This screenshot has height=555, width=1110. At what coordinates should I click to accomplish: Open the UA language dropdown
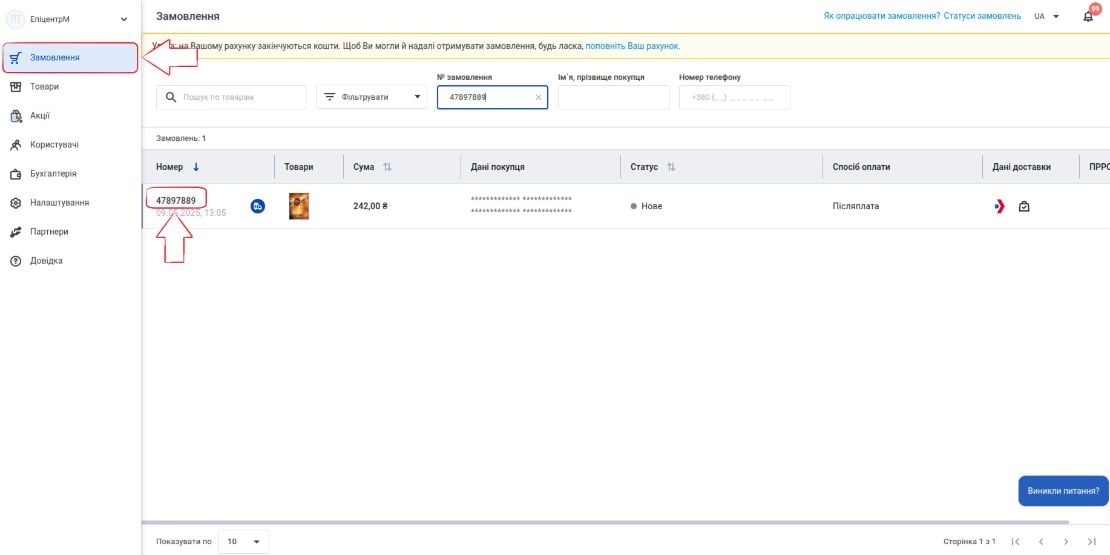click(1046, 16)
